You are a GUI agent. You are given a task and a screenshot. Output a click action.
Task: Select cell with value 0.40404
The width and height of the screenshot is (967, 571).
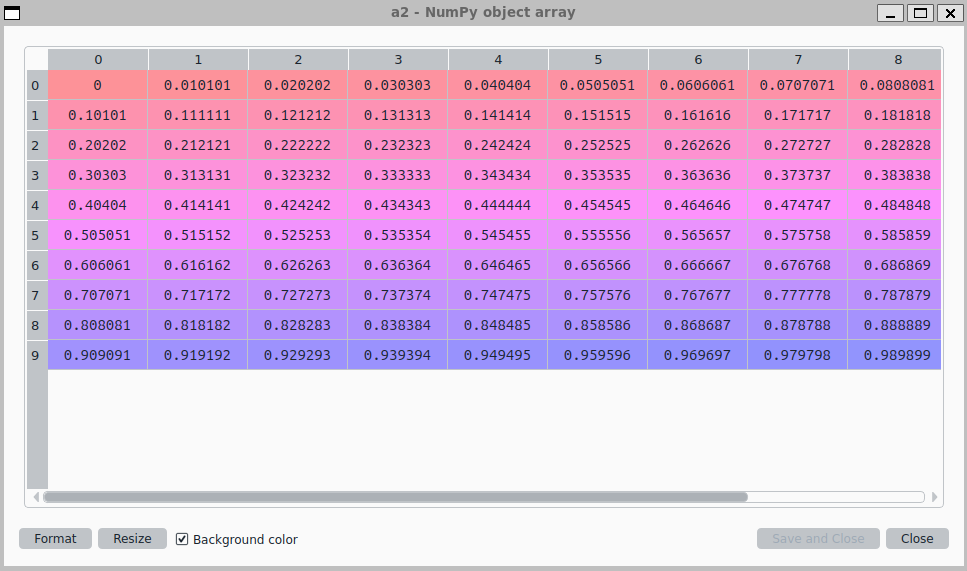click(98, 205)
